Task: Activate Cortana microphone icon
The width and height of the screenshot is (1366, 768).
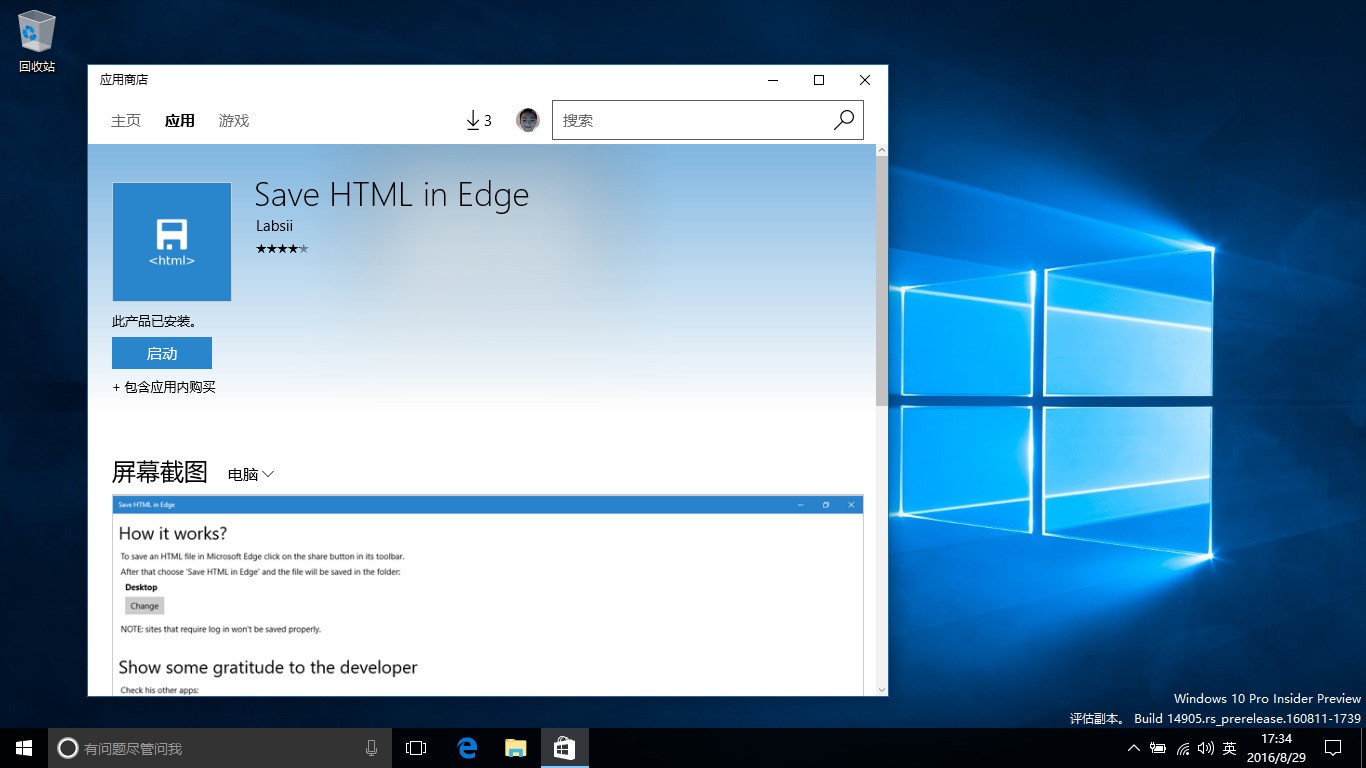Action: coord(371,748)
